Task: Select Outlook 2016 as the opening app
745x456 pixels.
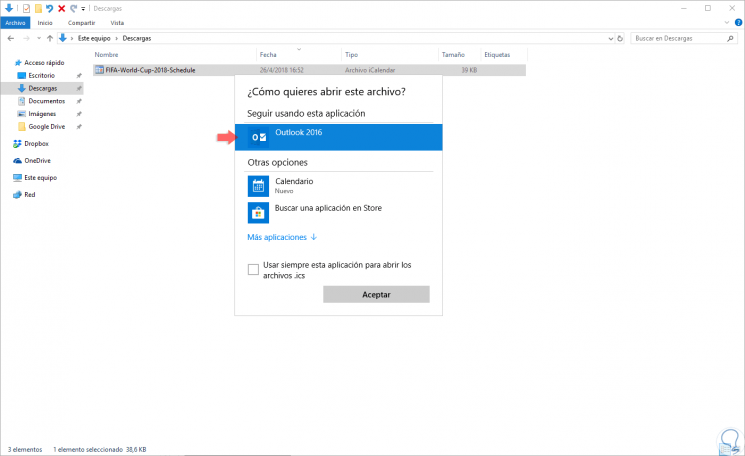Action: tap(338, 137)
